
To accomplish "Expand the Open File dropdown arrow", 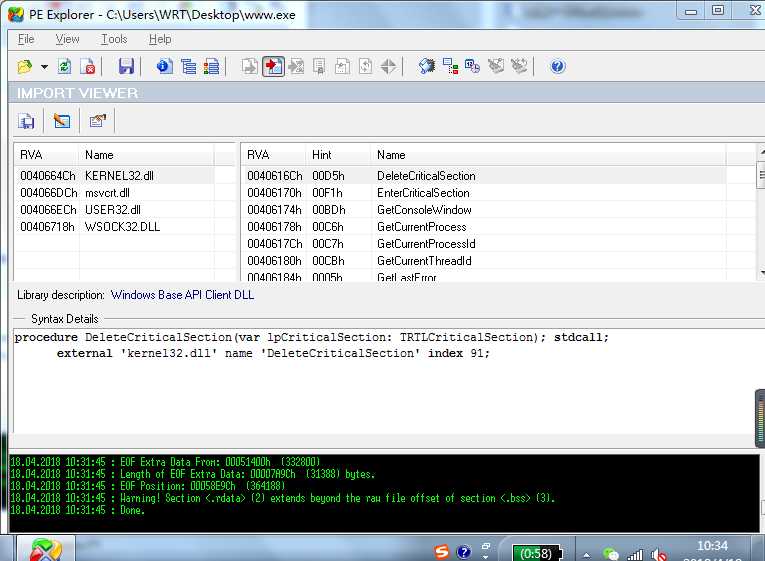I will tap(44, 66).
